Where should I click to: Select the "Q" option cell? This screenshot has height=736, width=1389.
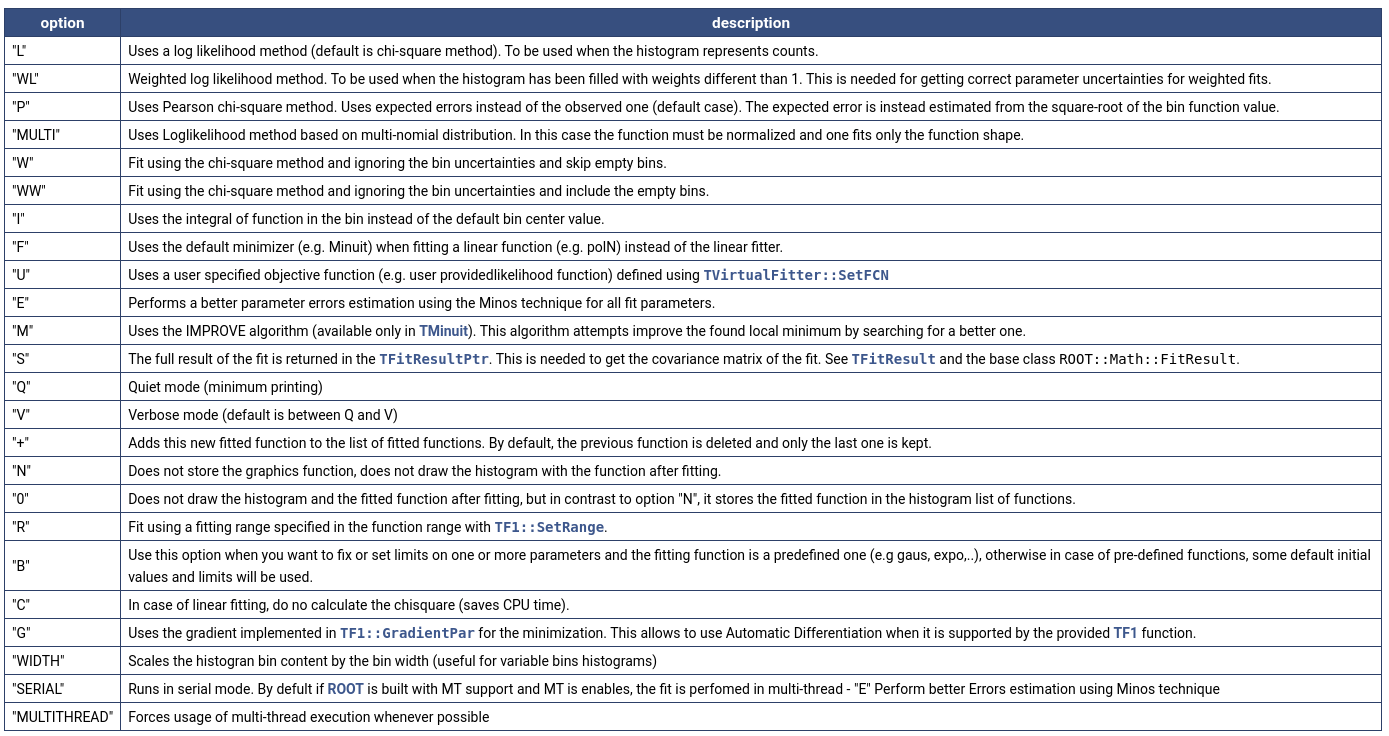click(x=63, y=387)
